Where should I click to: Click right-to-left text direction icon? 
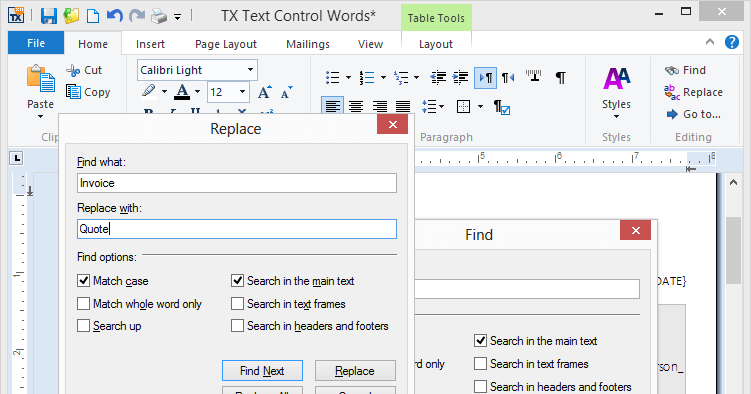508,77
